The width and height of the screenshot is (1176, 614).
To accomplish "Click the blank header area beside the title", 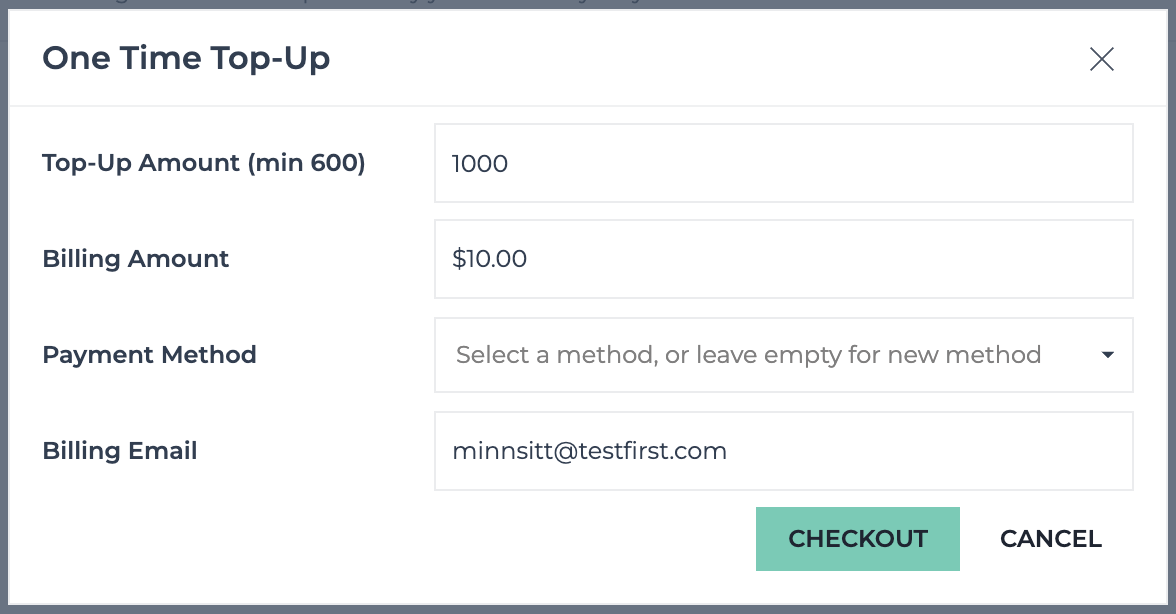I will (705, 58).
